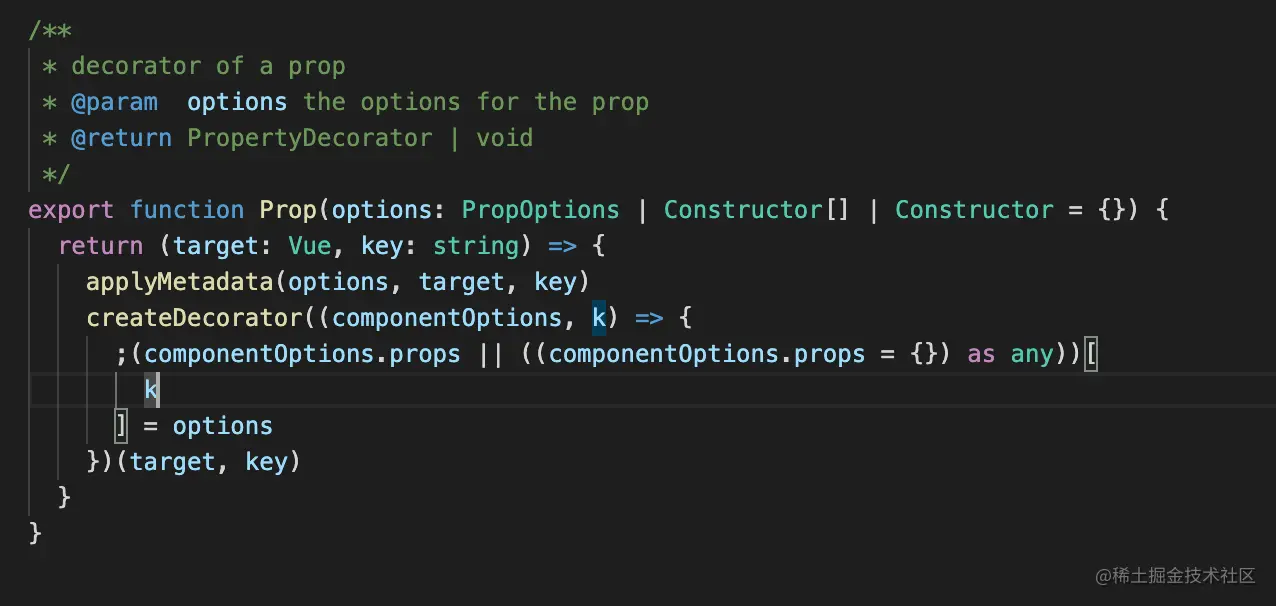Place cursor on highlighted k line

click(638, 390)
